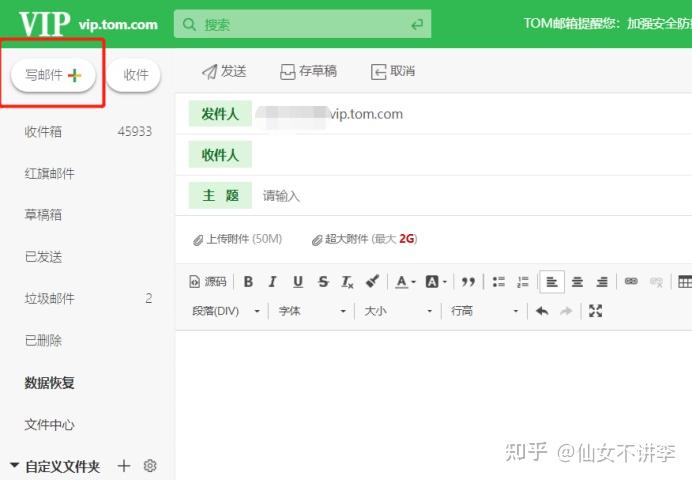Open the 大小 font size dropdown
The width and height of the screenshot is (692, 480).
pyautogui.click(x=398, y=311)
